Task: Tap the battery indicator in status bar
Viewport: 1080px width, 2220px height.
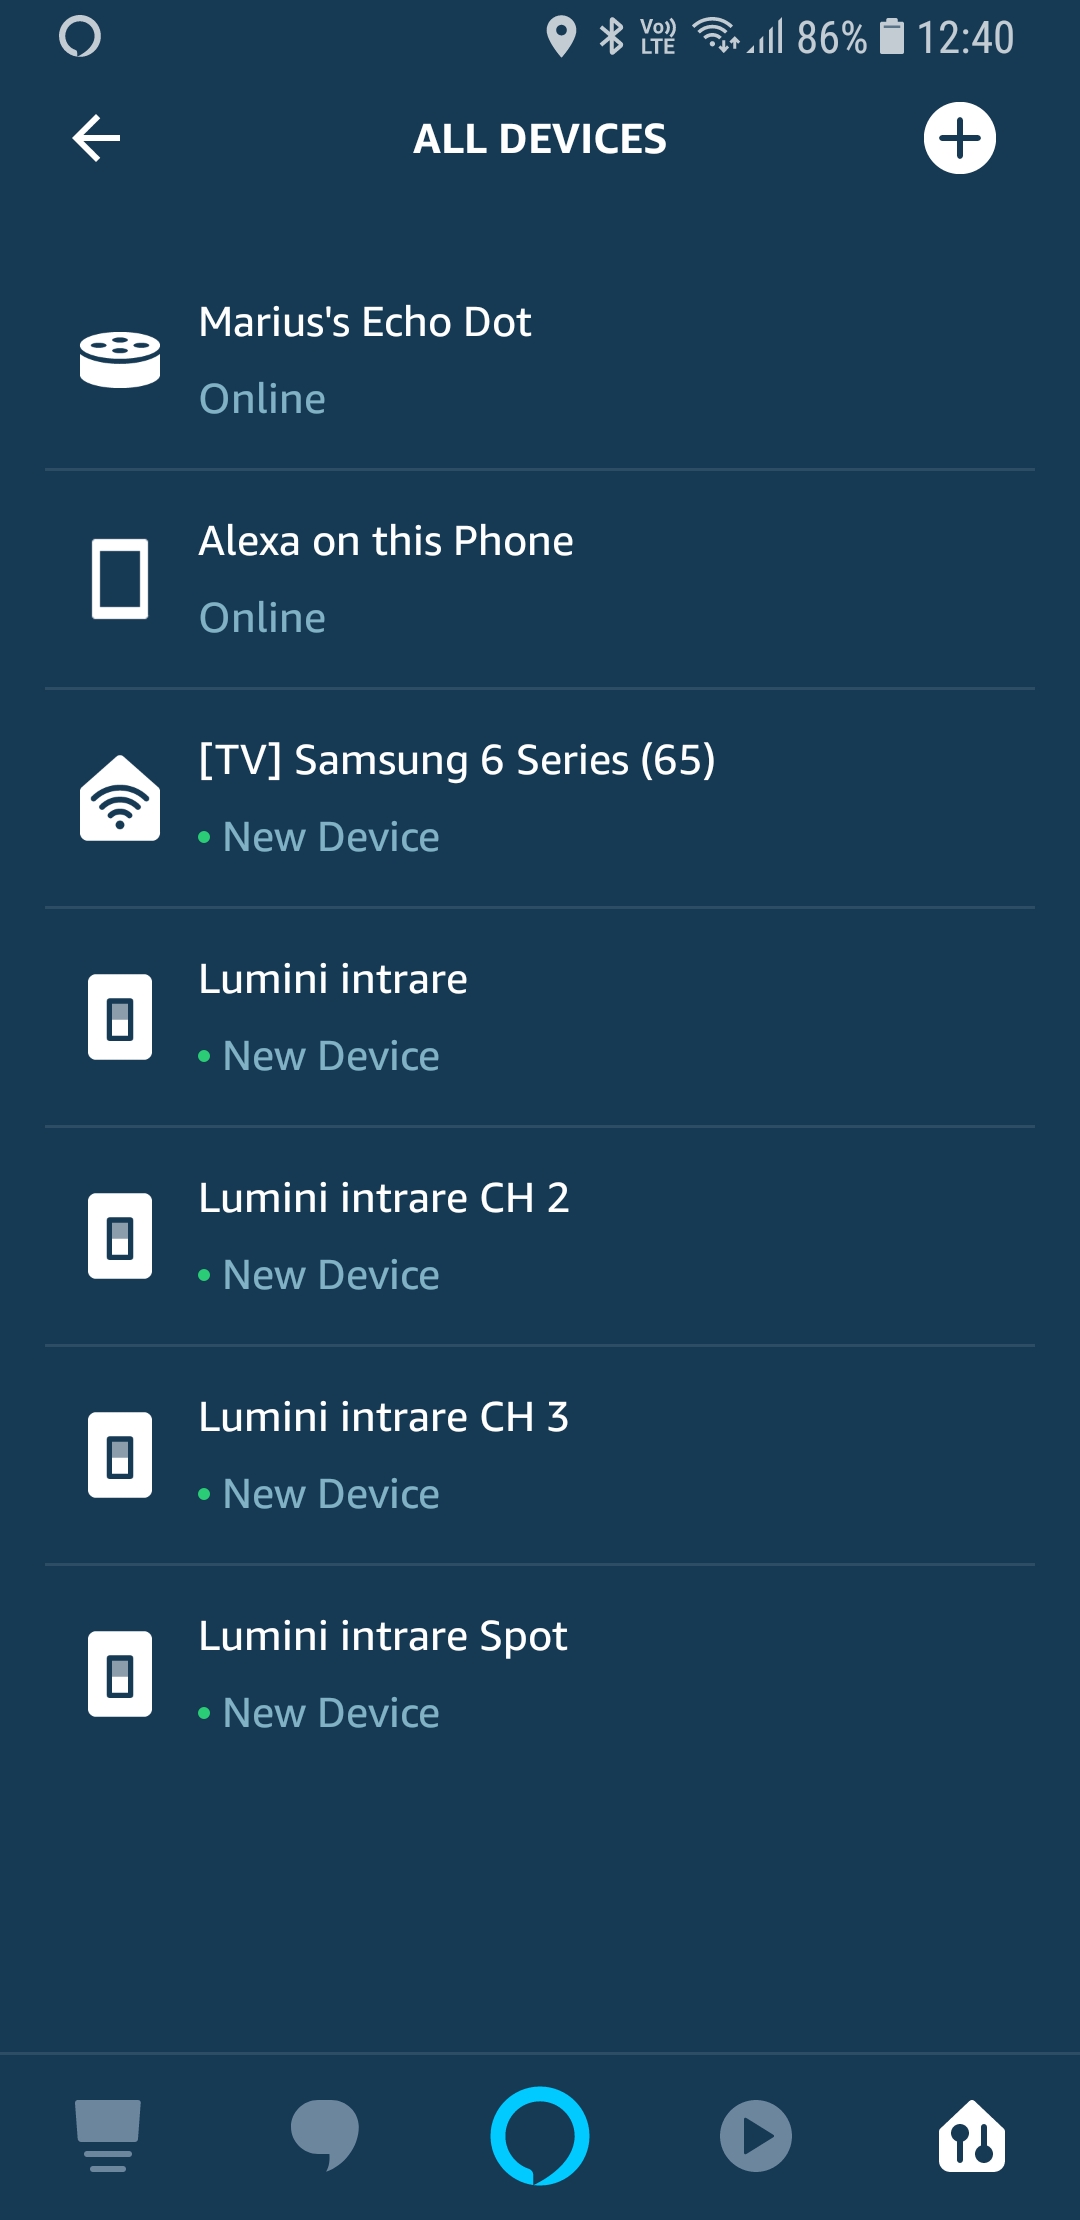Action: [x=891, y=37]
